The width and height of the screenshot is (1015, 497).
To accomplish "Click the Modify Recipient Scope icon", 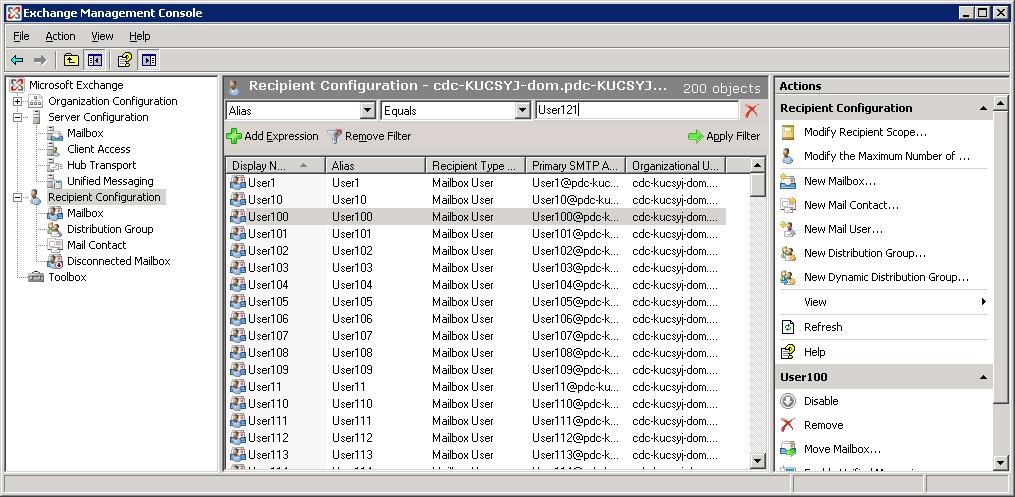I will point(788,133).
